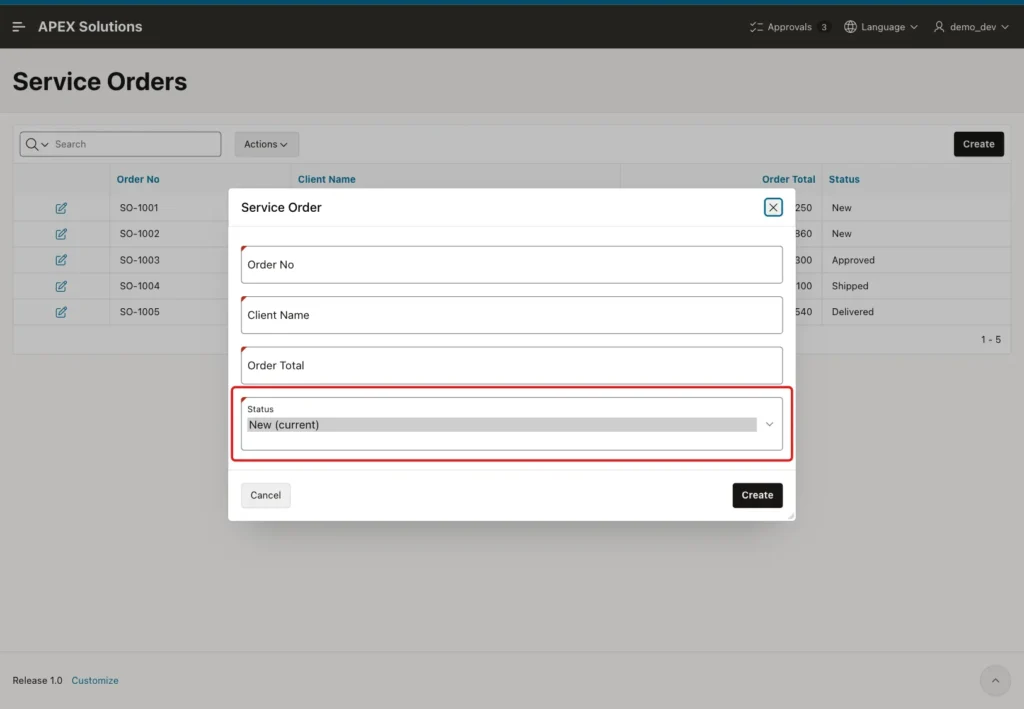Click the scroll-to-top arrow button

(x=995, y=680)
